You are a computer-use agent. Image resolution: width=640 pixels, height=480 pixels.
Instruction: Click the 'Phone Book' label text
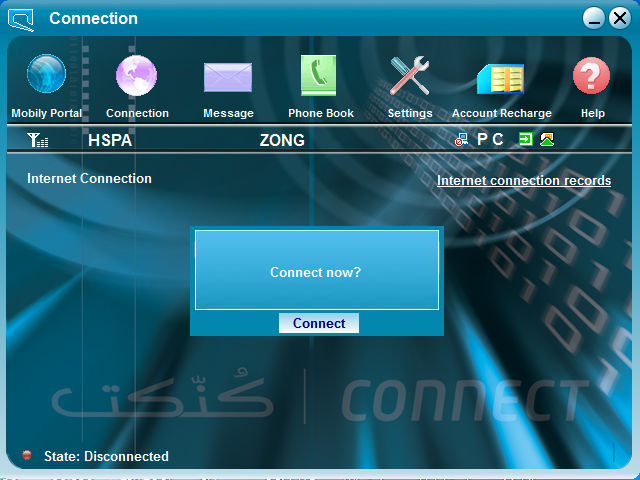coord(321,113)
